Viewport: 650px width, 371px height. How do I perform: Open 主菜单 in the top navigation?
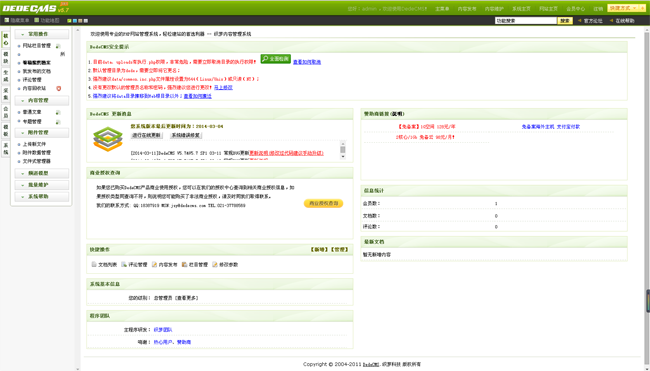442,9
